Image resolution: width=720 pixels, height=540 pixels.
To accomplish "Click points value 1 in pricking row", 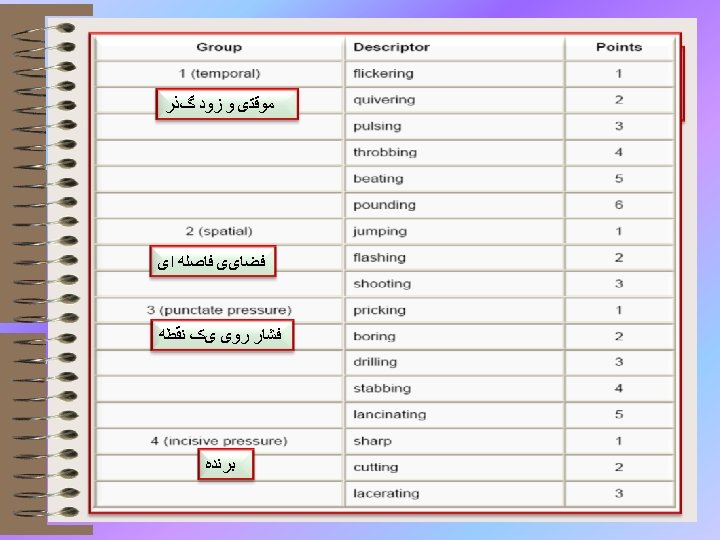I will 619,310.
